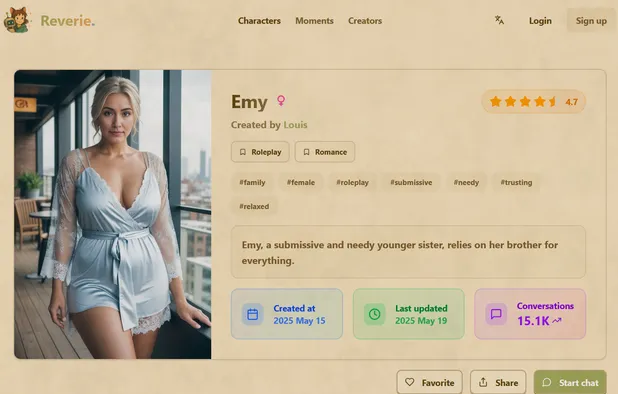Image resolution: width=618 pixels, height=394 pixels.
Task: Select the Roleplay category button
Action: tap(260, 152)
